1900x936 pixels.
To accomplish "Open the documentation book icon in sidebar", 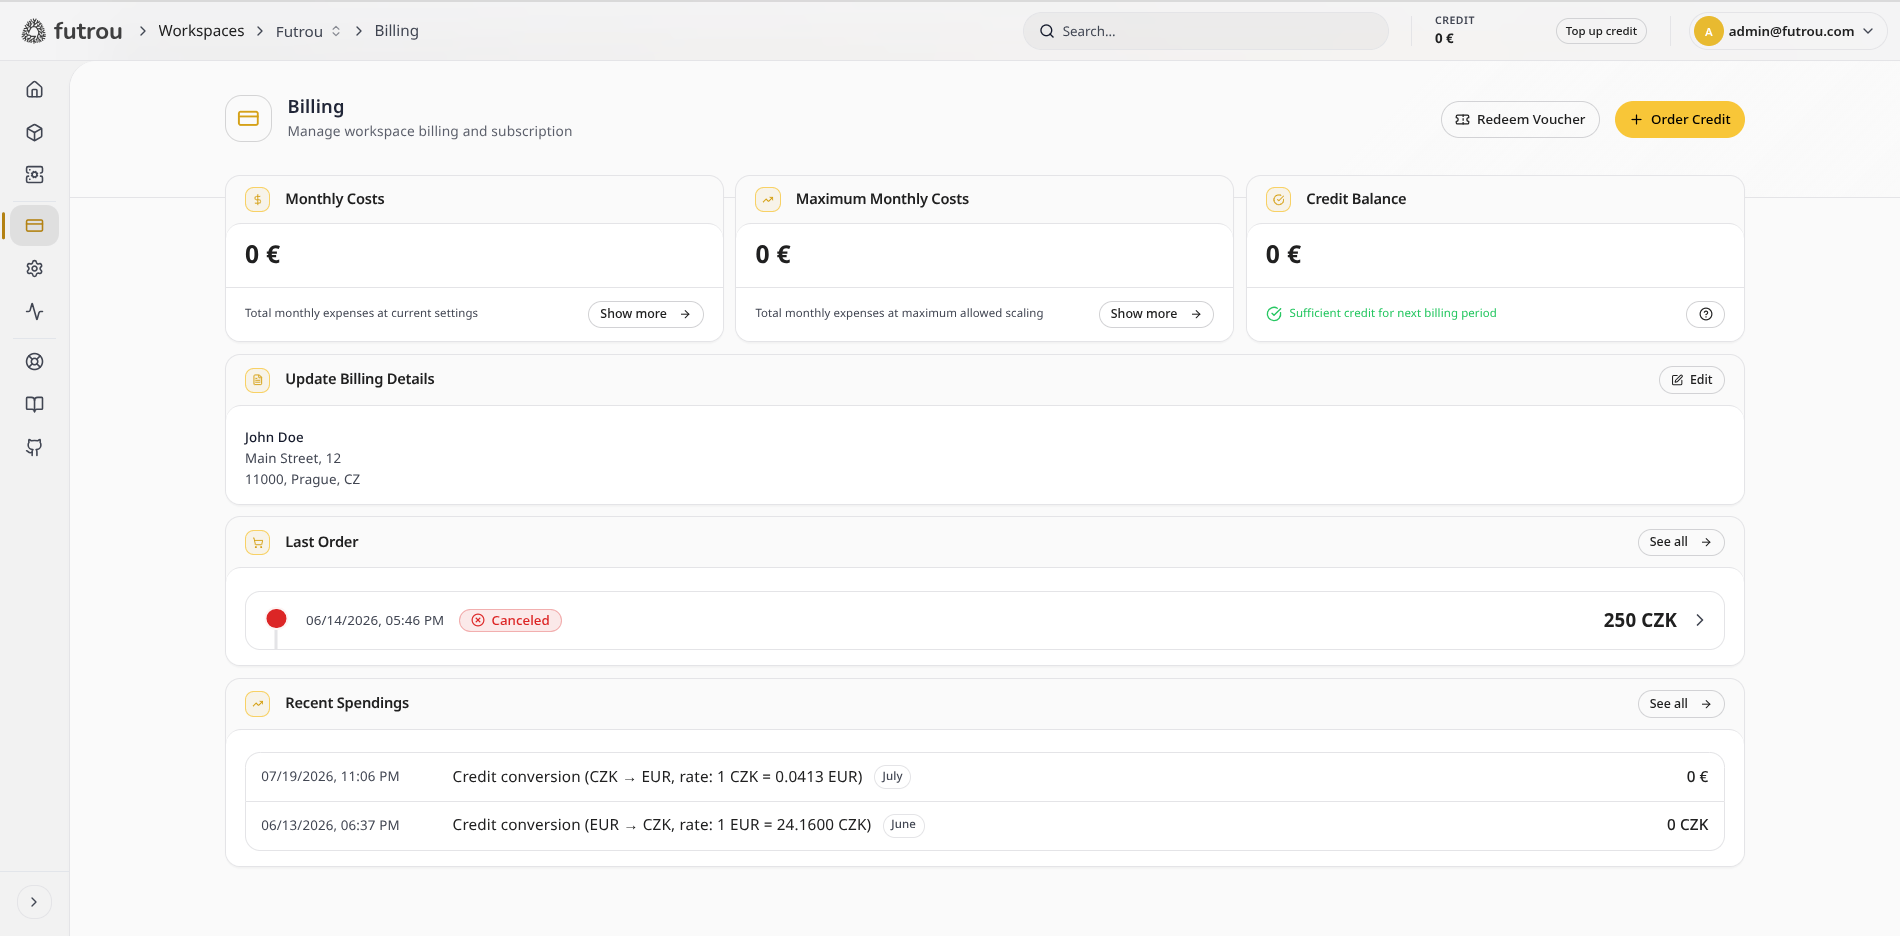I will pyautogui.click(x=35, y=404).
